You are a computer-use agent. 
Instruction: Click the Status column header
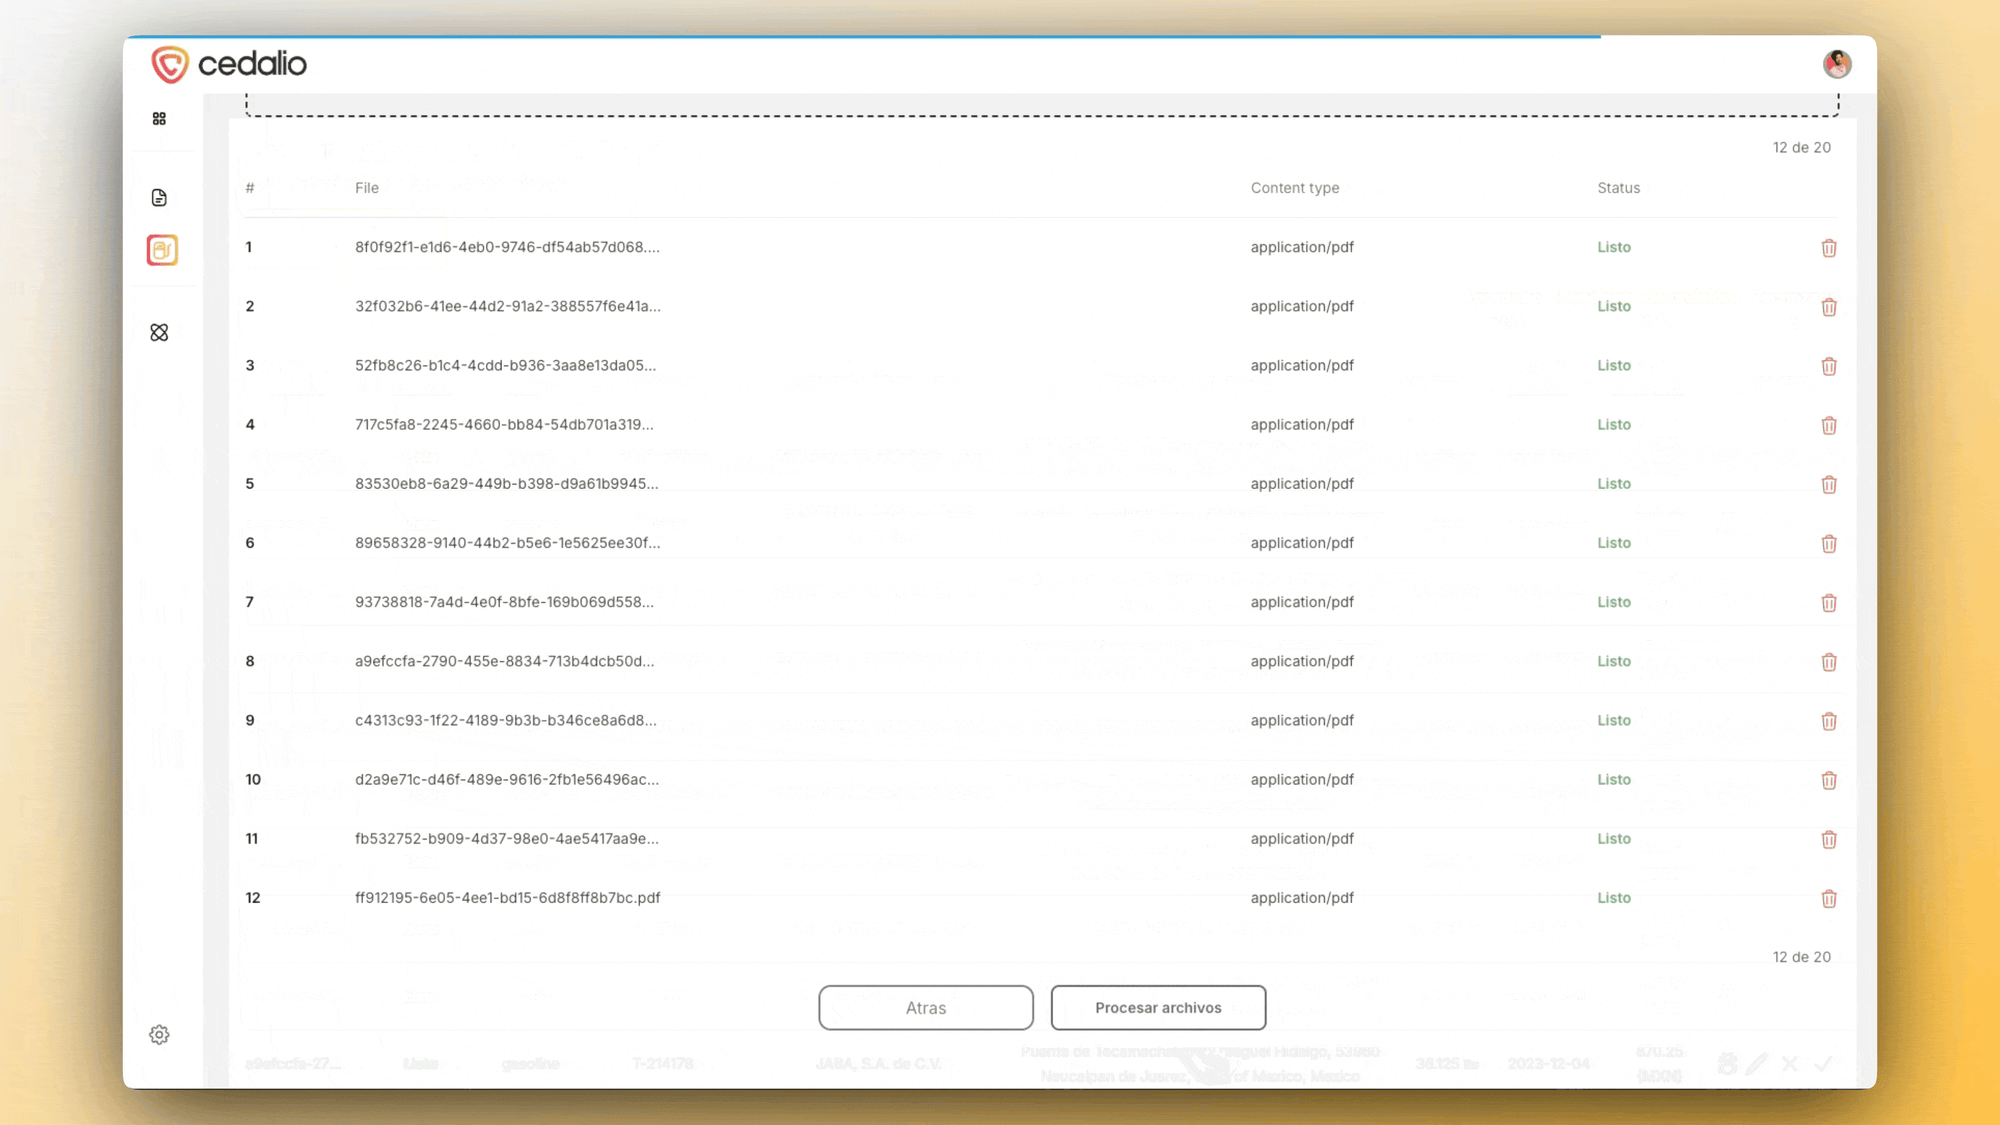pyautogui.click(x=1618, y=188)
